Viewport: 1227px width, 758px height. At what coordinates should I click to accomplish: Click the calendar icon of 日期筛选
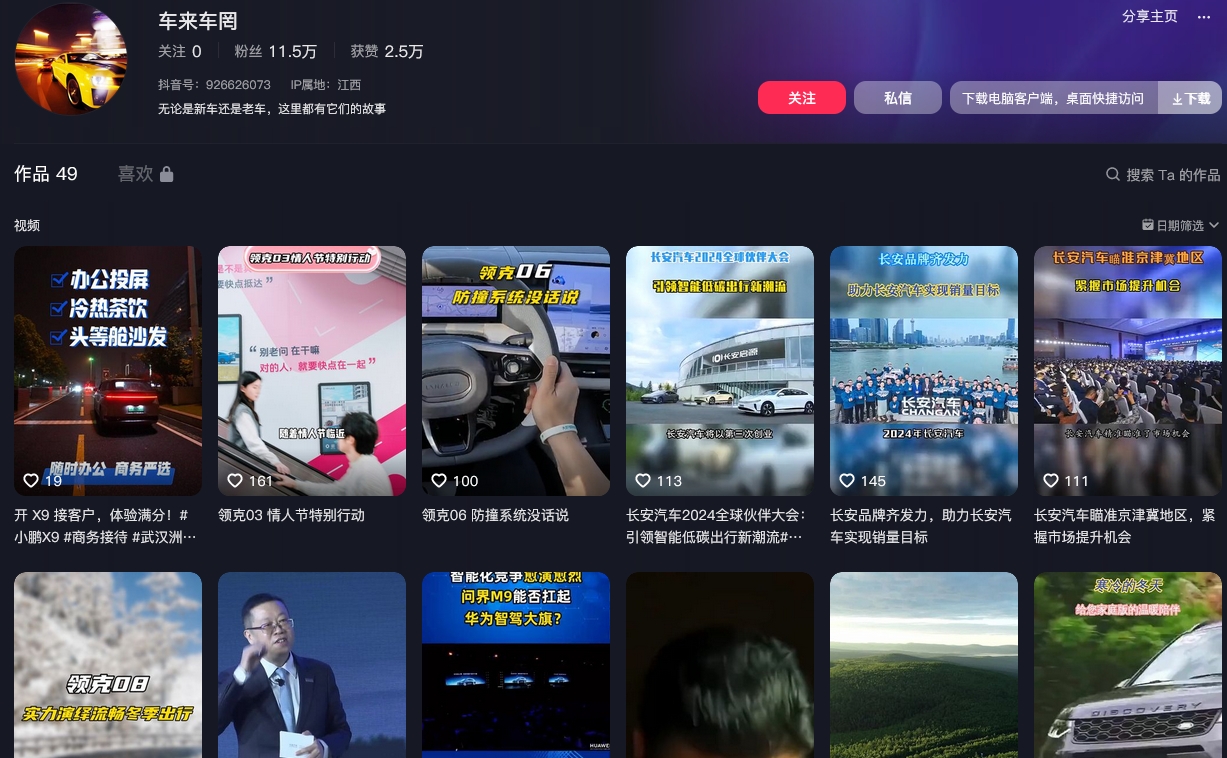(x=1148, y=226)
